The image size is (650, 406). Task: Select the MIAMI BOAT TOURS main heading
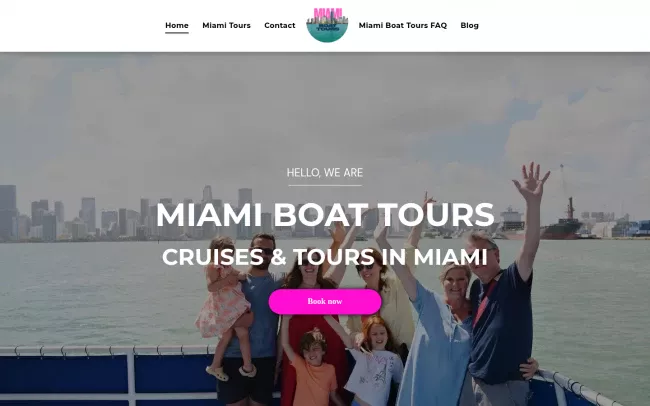[325, 214]
